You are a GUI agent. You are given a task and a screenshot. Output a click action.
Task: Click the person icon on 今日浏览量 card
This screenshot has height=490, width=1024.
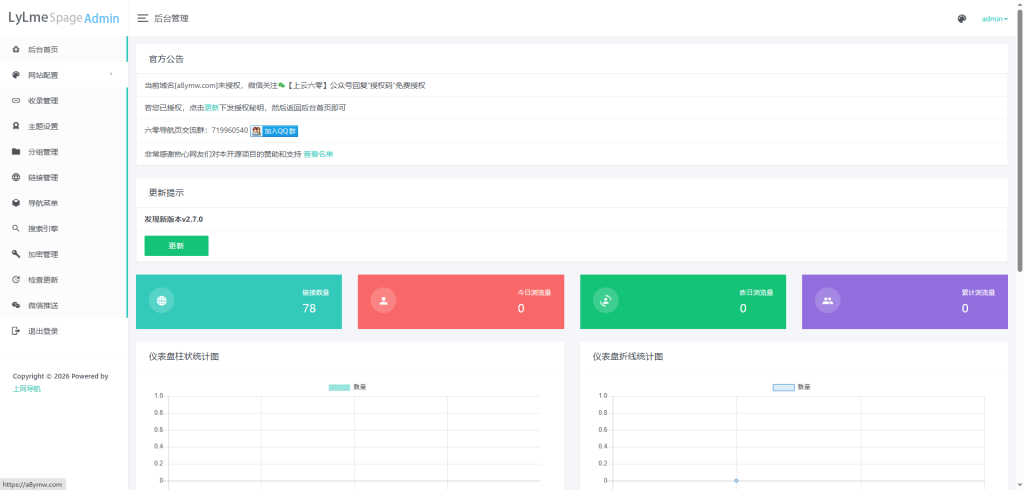[383, 301]
